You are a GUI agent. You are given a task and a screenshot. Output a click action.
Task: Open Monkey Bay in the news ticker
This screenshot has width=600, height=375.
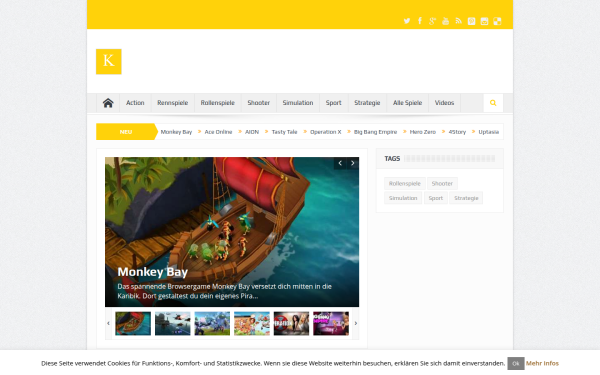tap(176, 132)
